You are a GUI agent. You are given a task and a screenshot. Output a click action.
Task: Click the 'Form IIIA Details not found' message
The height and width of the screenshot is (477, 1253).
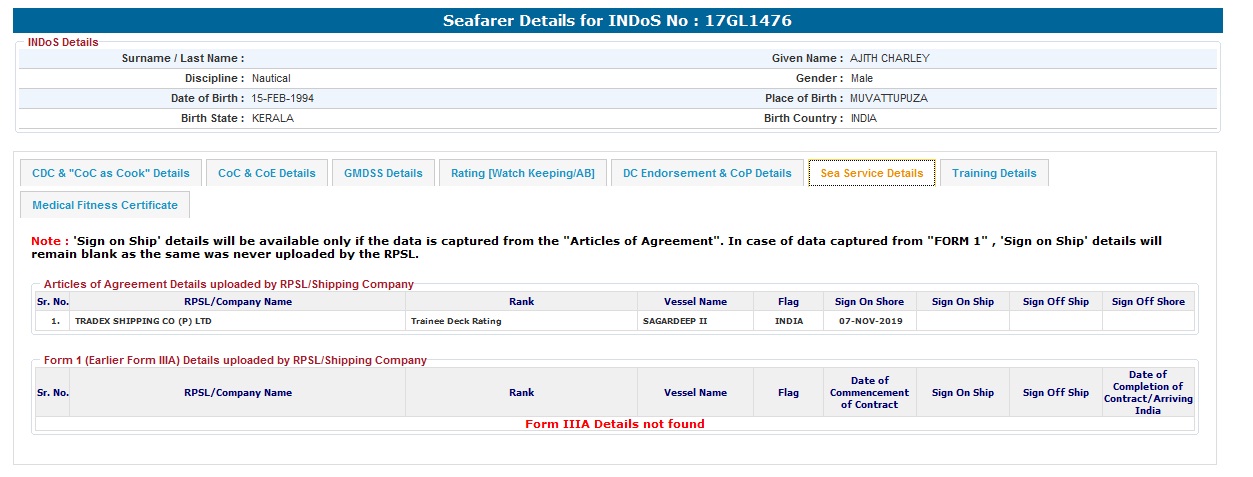[x=615, y=424]
